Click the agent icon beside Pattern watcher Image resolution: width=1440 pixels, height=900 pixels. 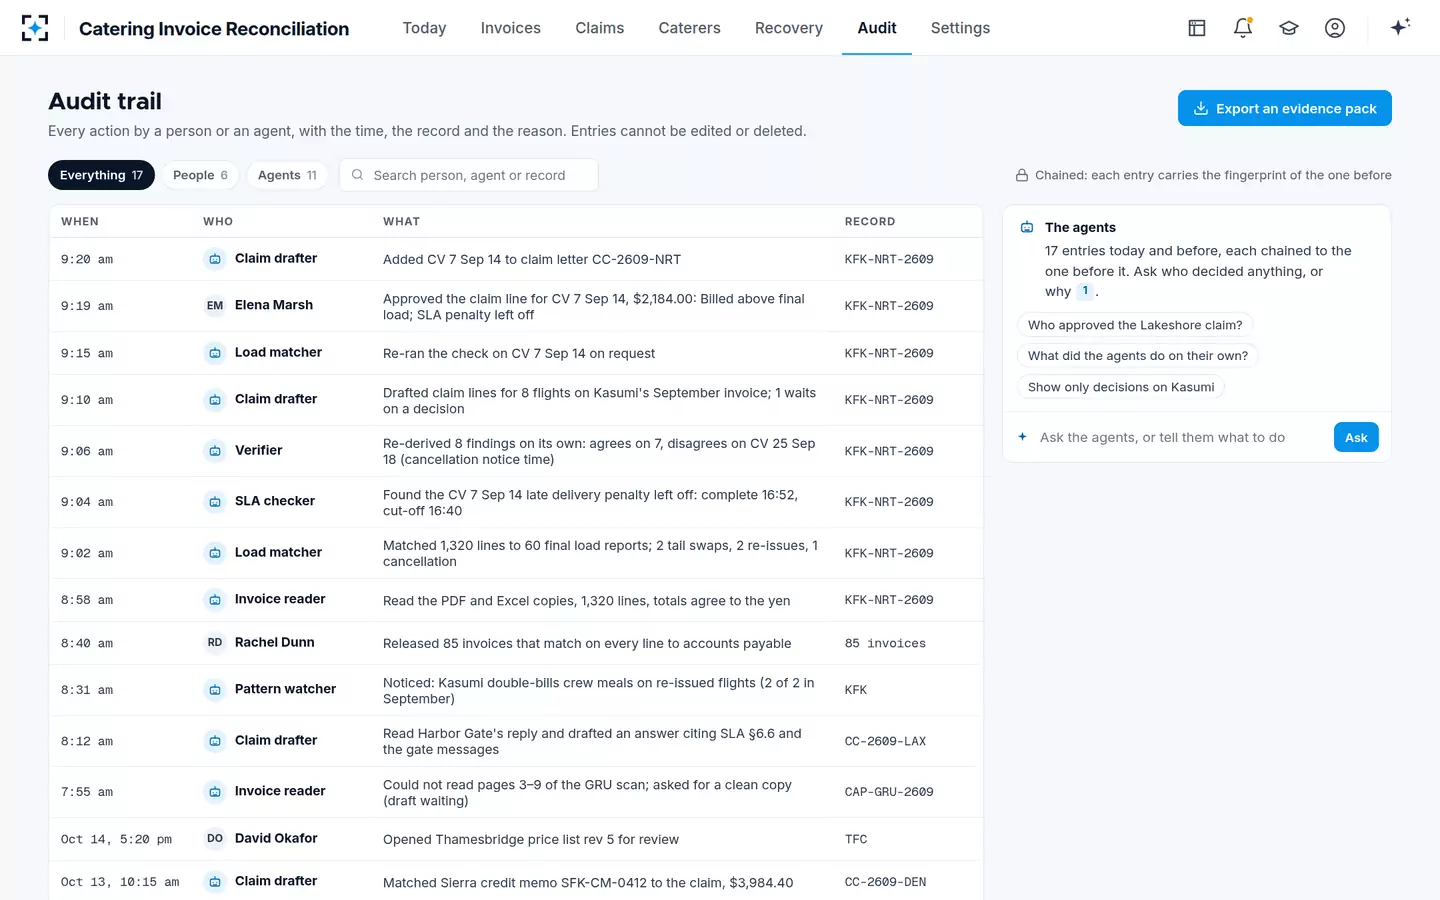[215, 690]
